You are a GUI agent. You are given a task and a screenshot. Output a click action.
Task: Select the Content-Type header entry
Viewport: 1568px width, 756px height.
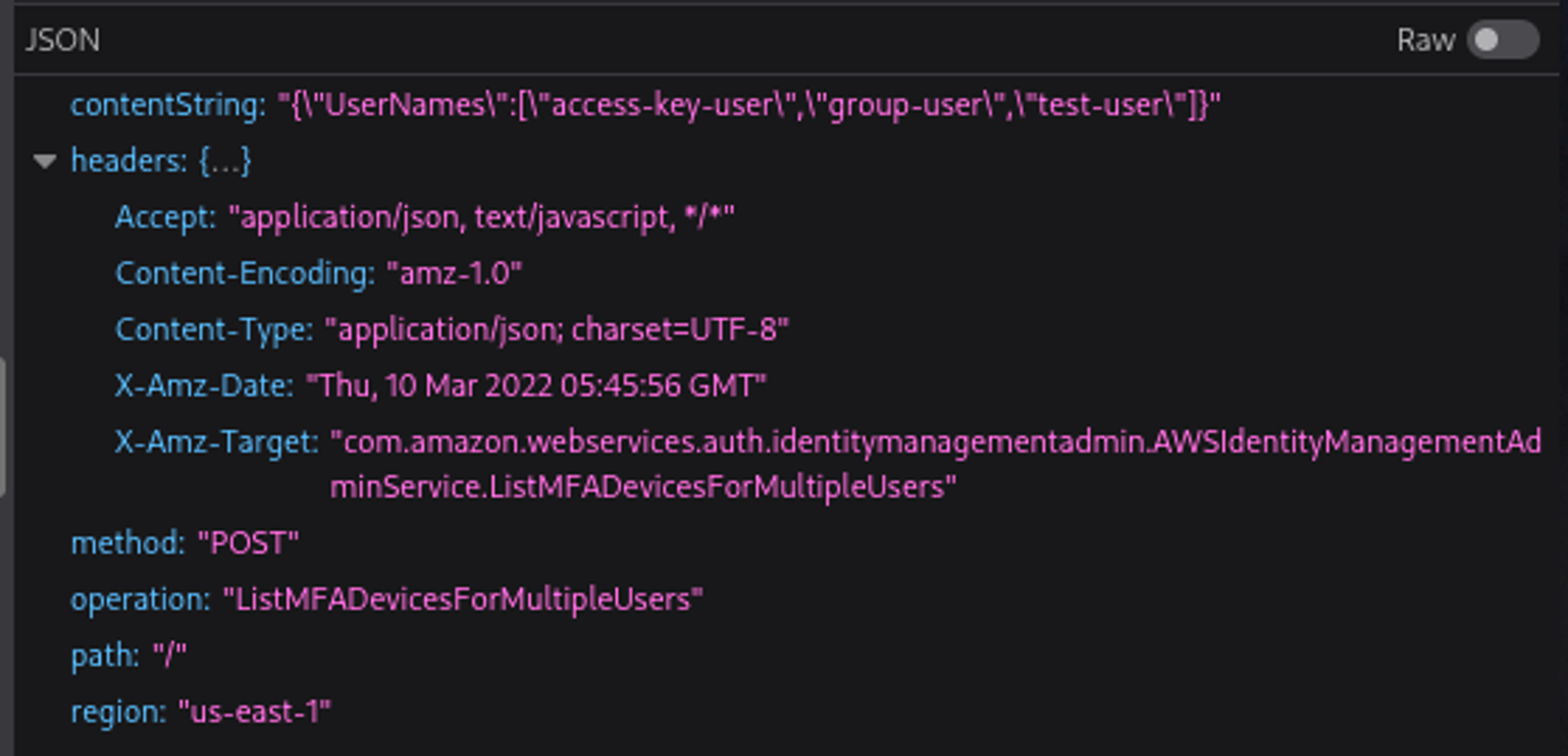(450, 329)
